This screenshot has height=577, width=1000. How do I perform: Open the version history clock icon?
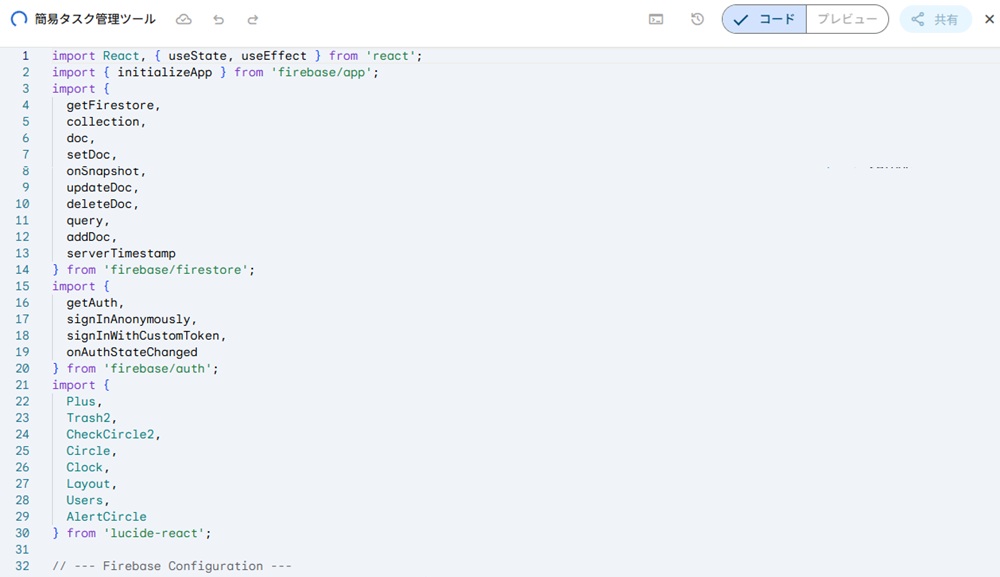coord(697,18)
